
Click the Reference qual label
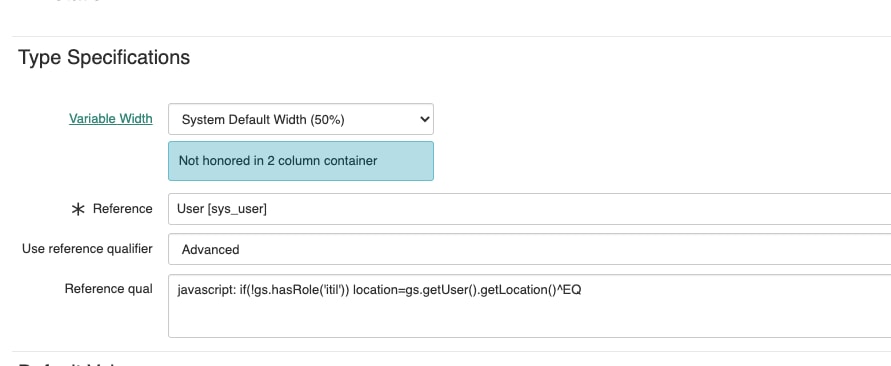(109, 289)
